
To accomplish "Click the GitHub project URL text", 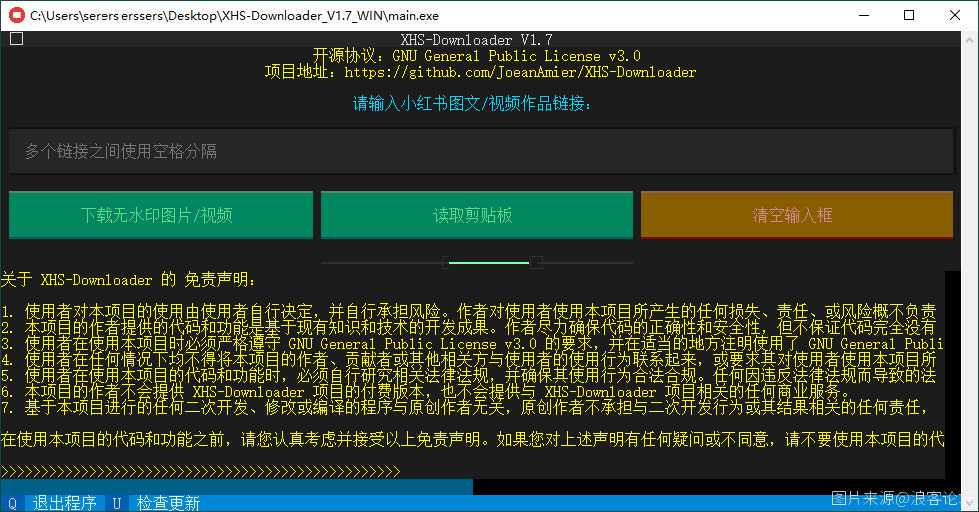I will point(520,72).
